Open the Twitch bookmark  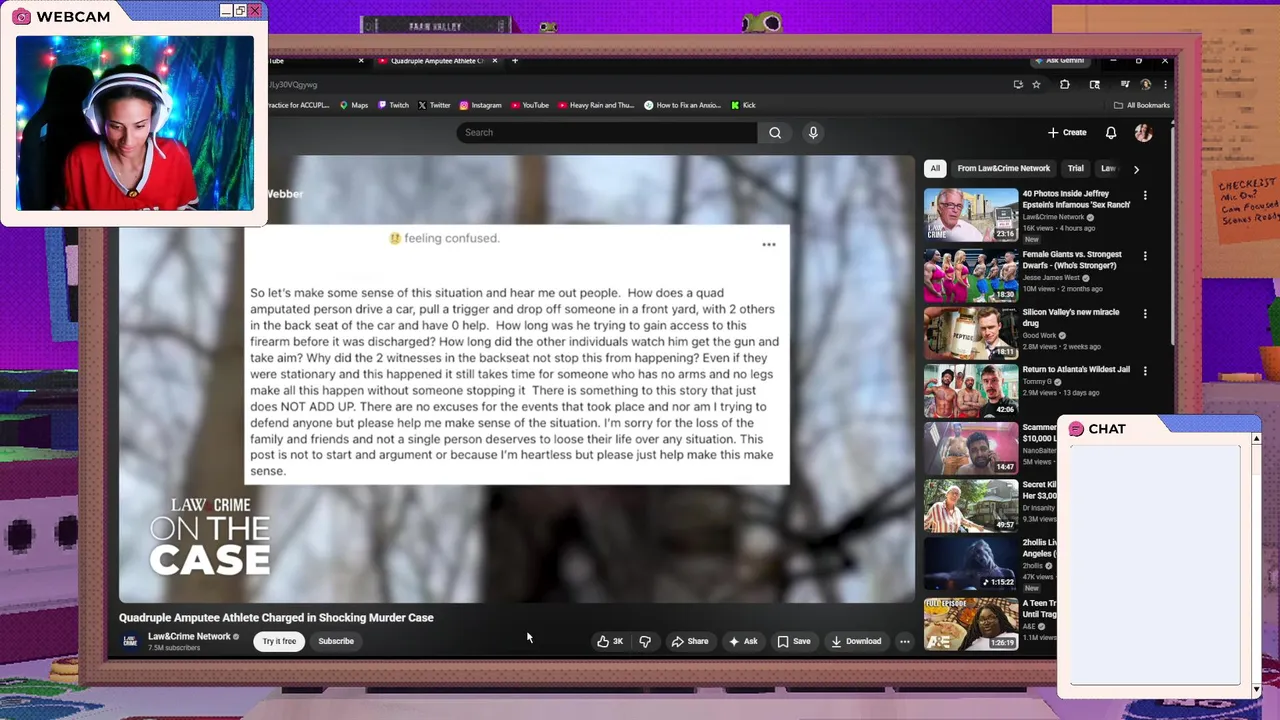click(x=393, y=105)
